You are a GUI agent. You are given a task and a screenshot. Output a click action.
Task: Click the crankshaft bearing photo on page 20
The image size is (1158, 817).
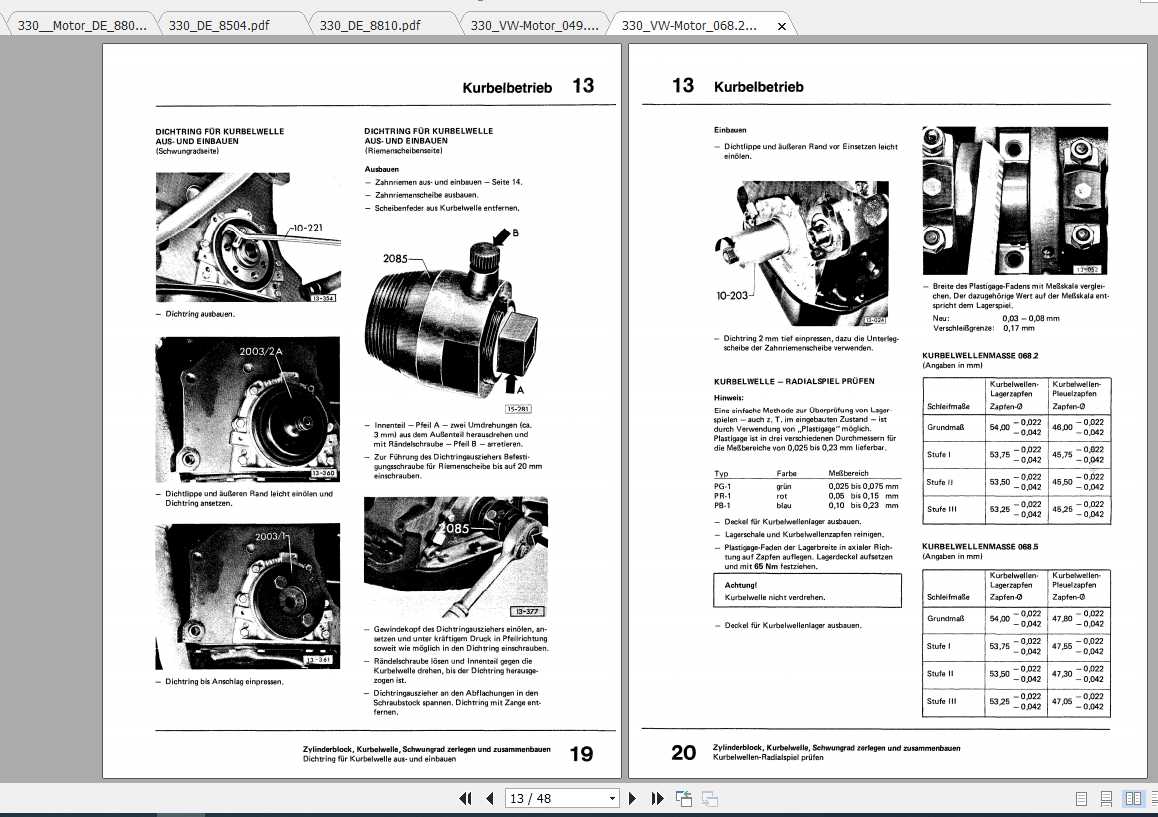pos(1015,201)
